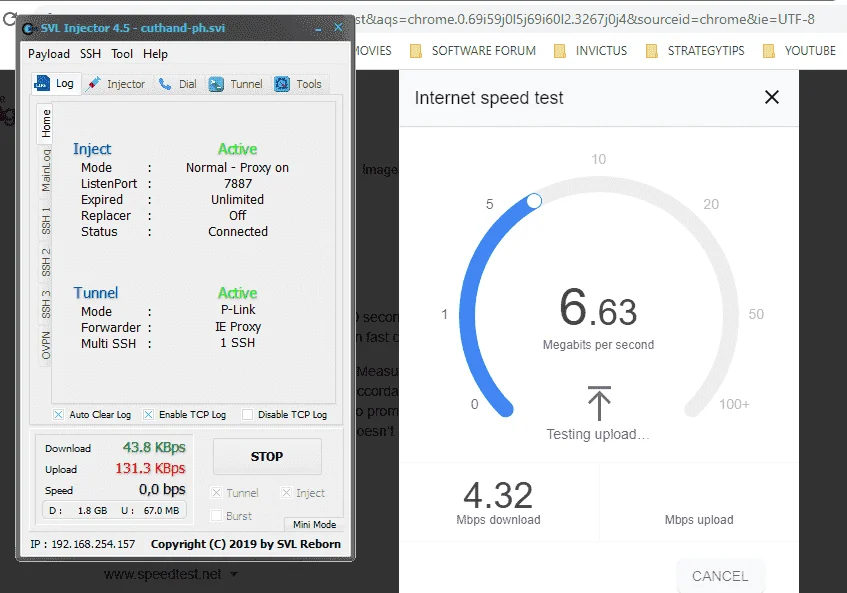The image size is (847, 593).
Task: Switch to the Tunnel tab
Action: click(236, 84)
